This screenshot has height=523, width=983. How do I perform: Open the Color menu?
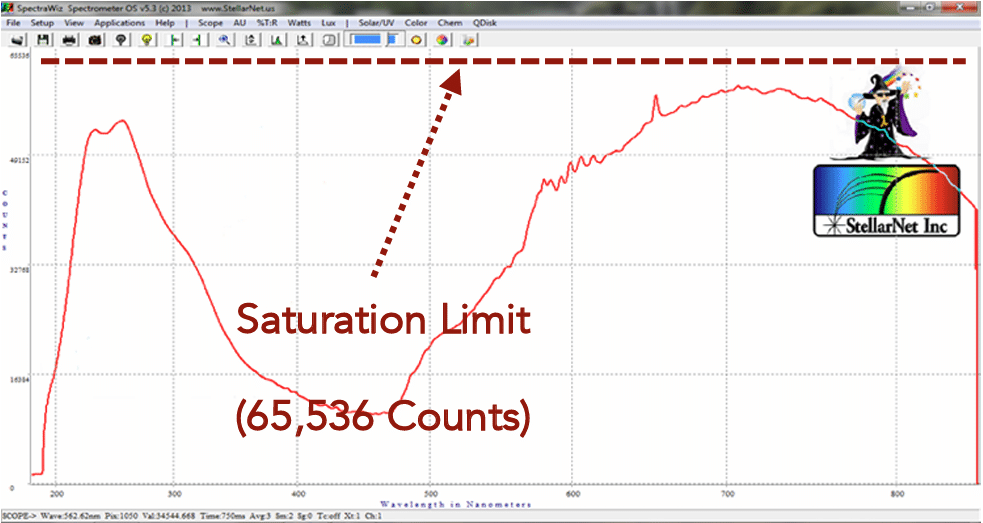click(416, 23)
